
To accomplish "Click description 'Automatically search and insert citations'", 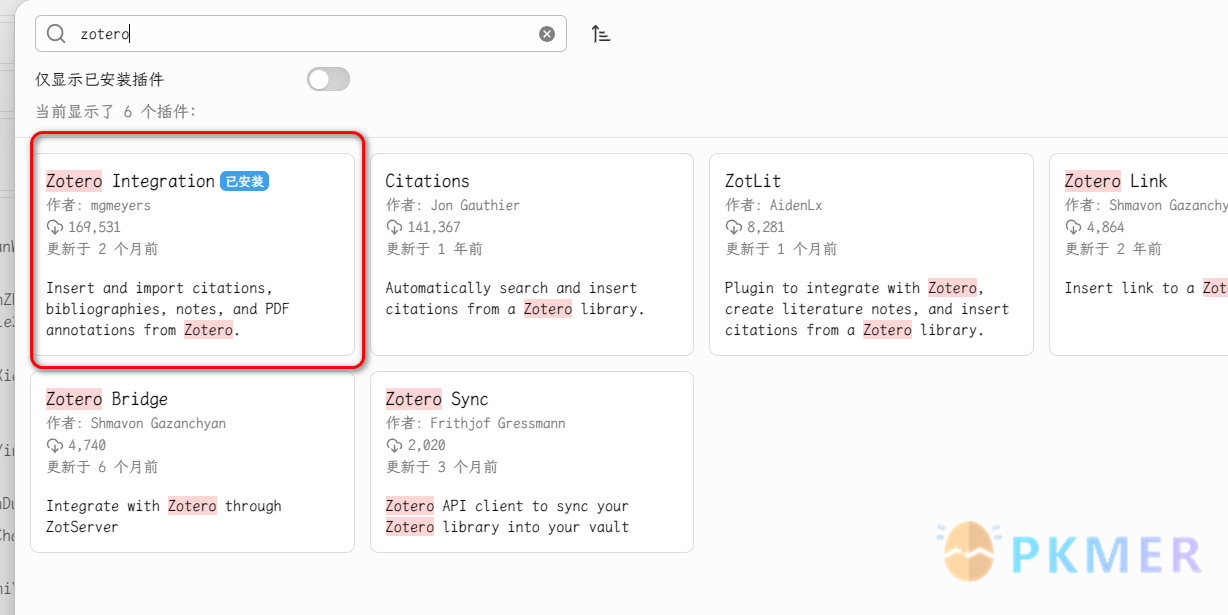I will coord(515,298).
